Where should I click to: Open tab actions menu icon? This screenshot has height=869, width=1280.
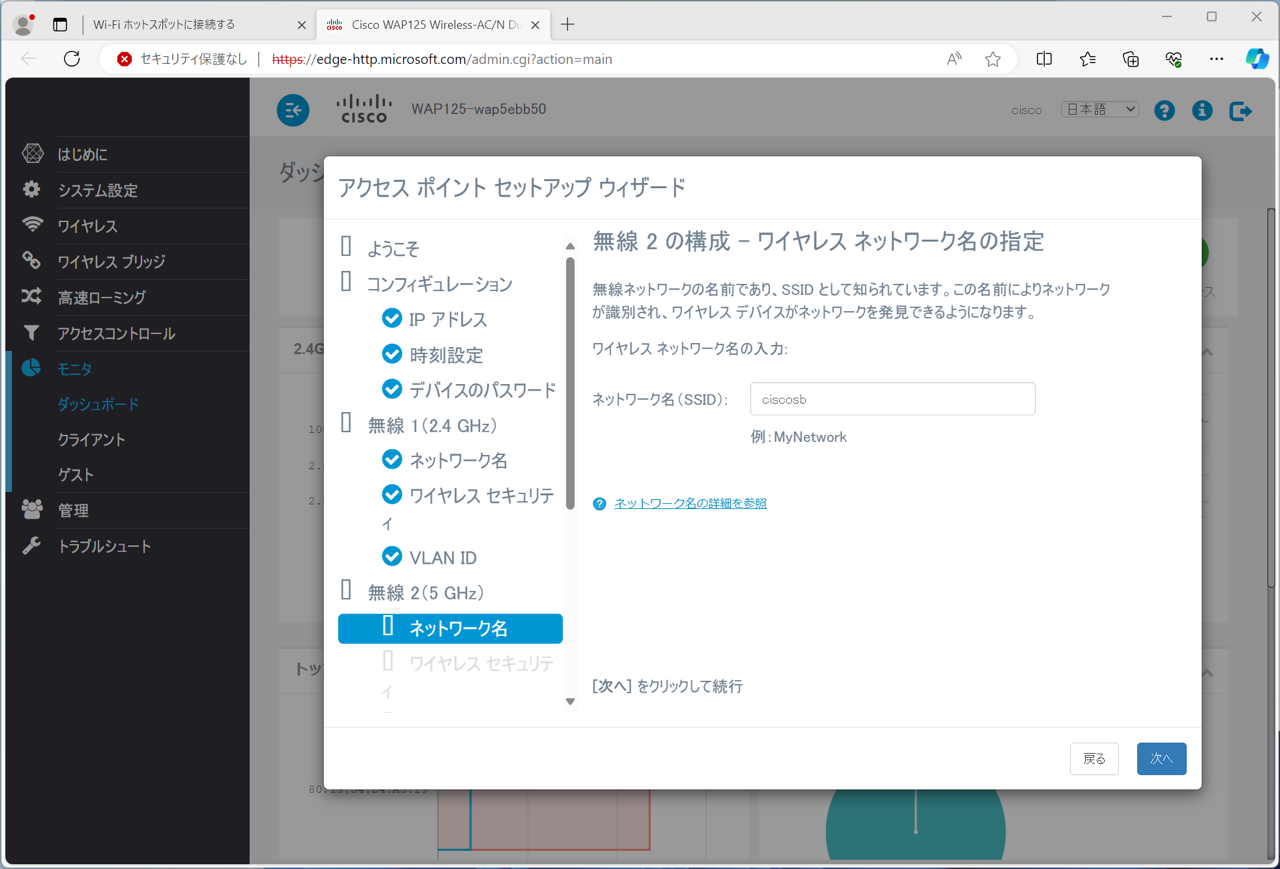[x=60, y=24]
